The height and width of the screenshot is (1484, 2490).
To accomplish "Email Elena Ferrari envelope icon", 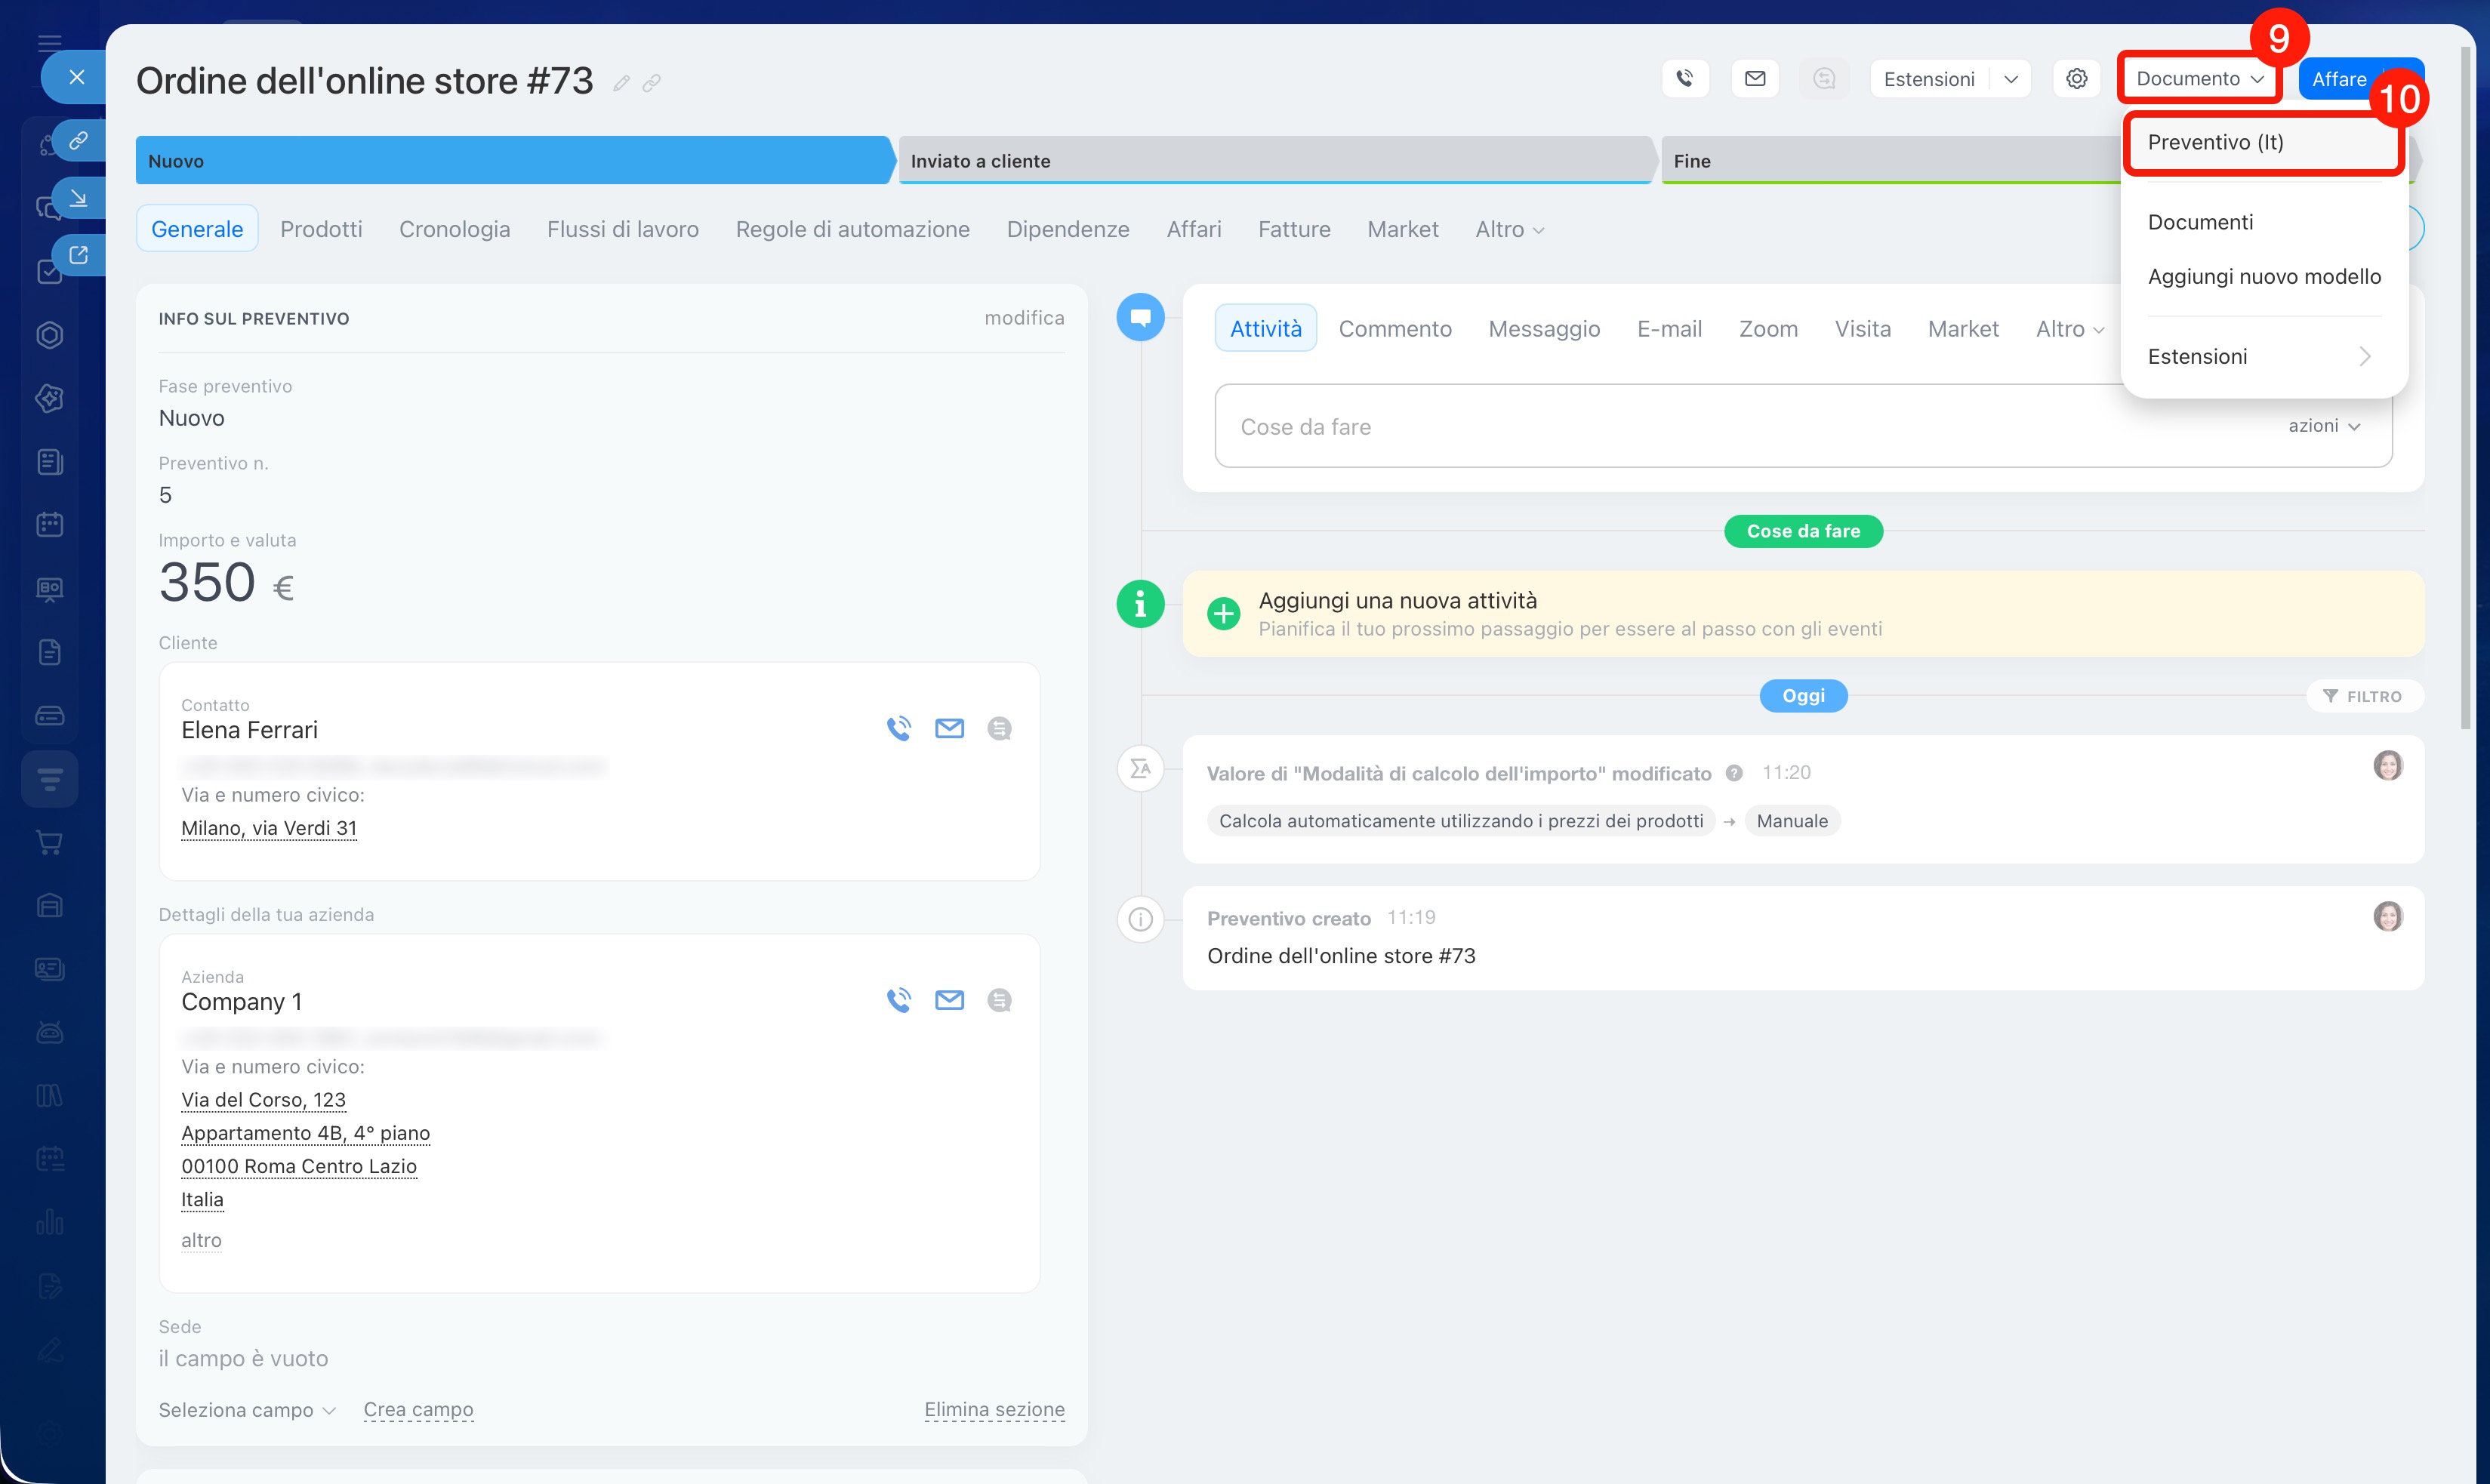I will point(949,728).
